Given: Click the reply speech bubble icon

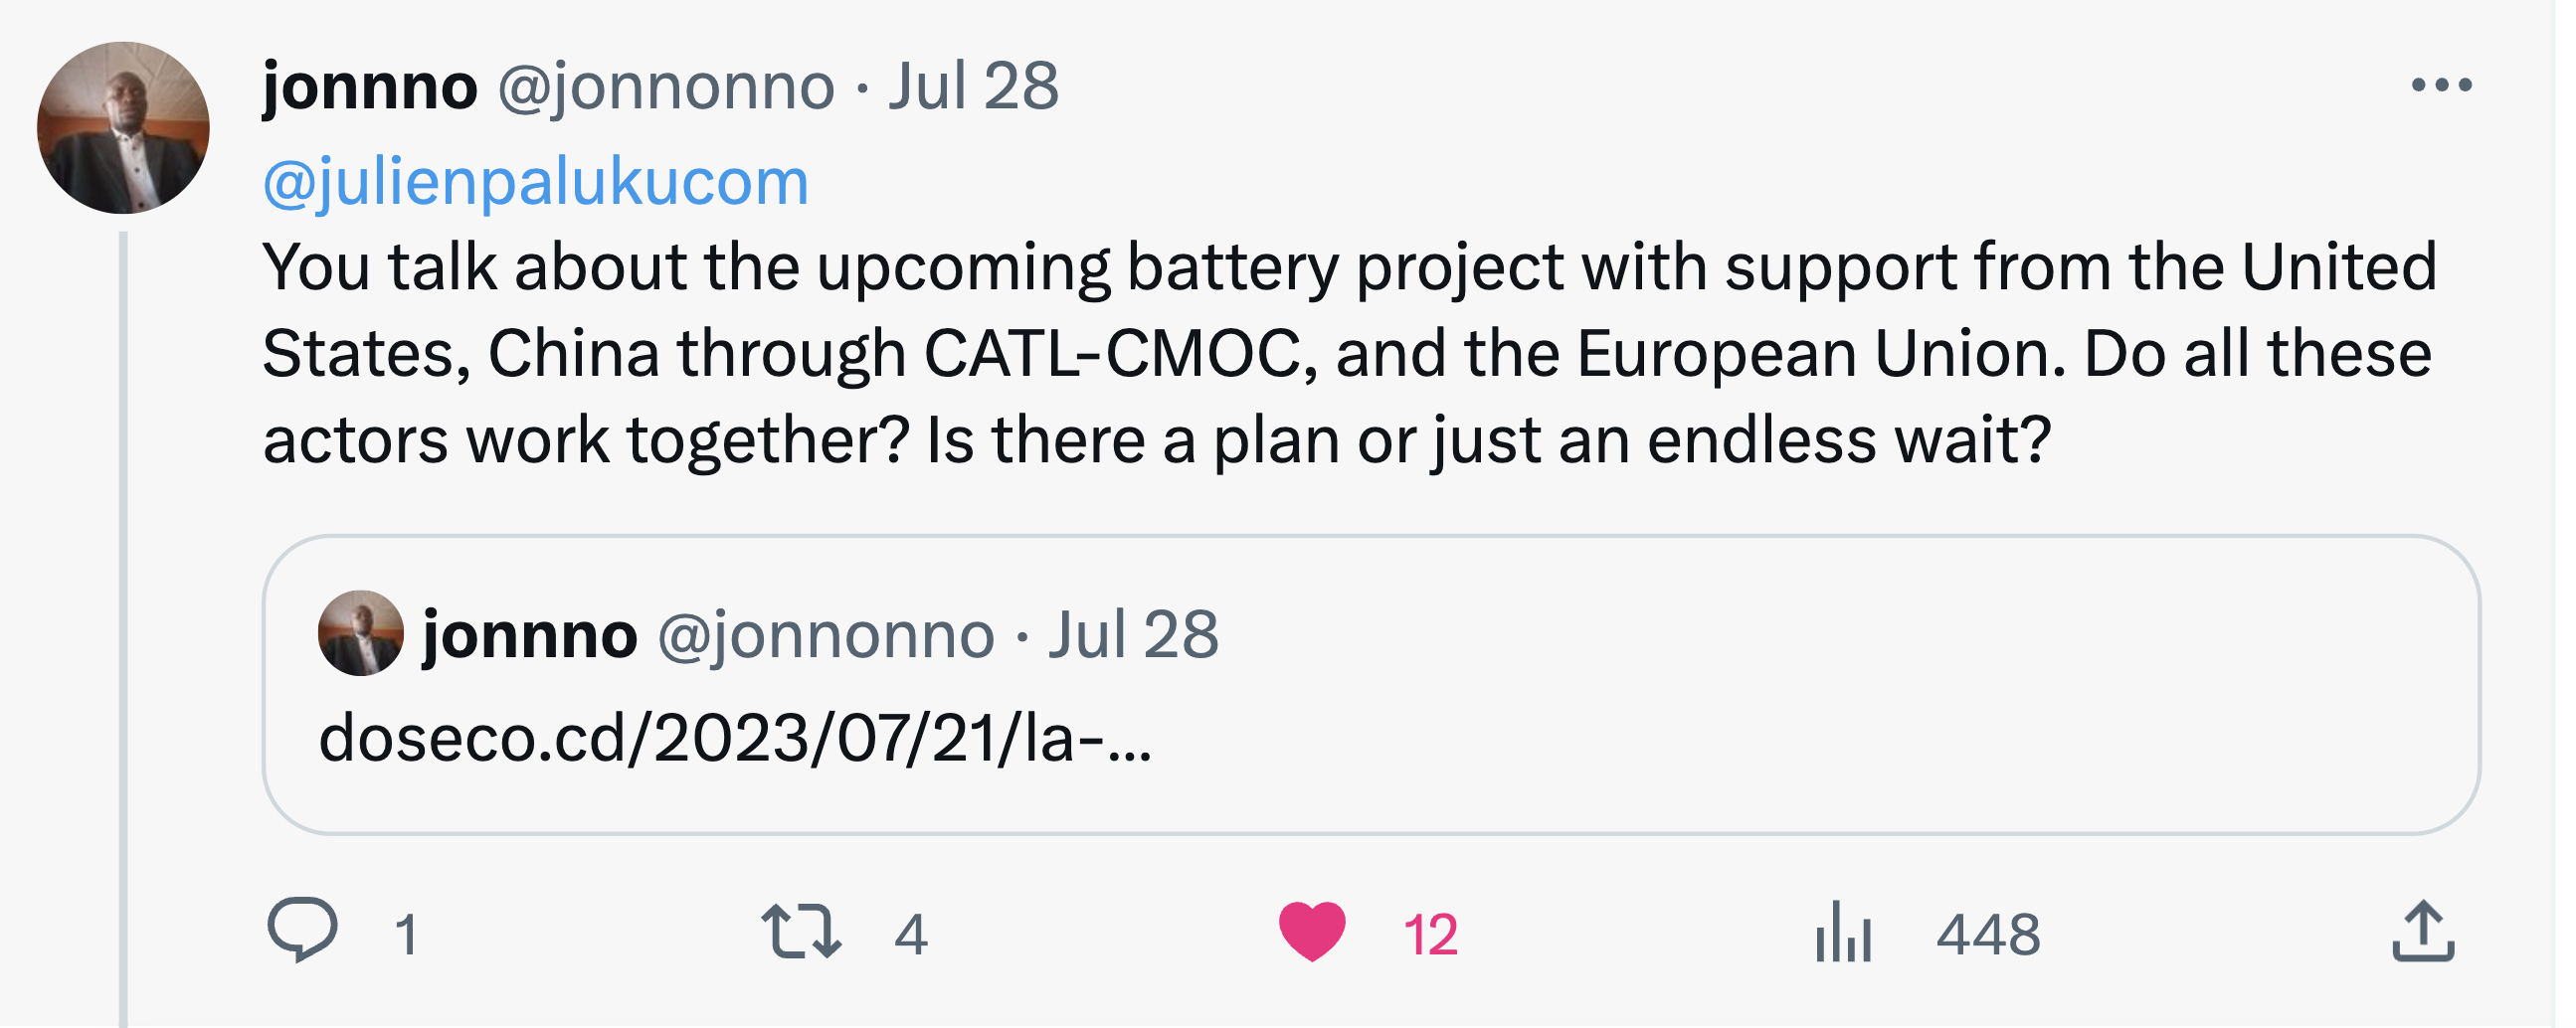Looking at the screenshot, I should click(302, 931).
